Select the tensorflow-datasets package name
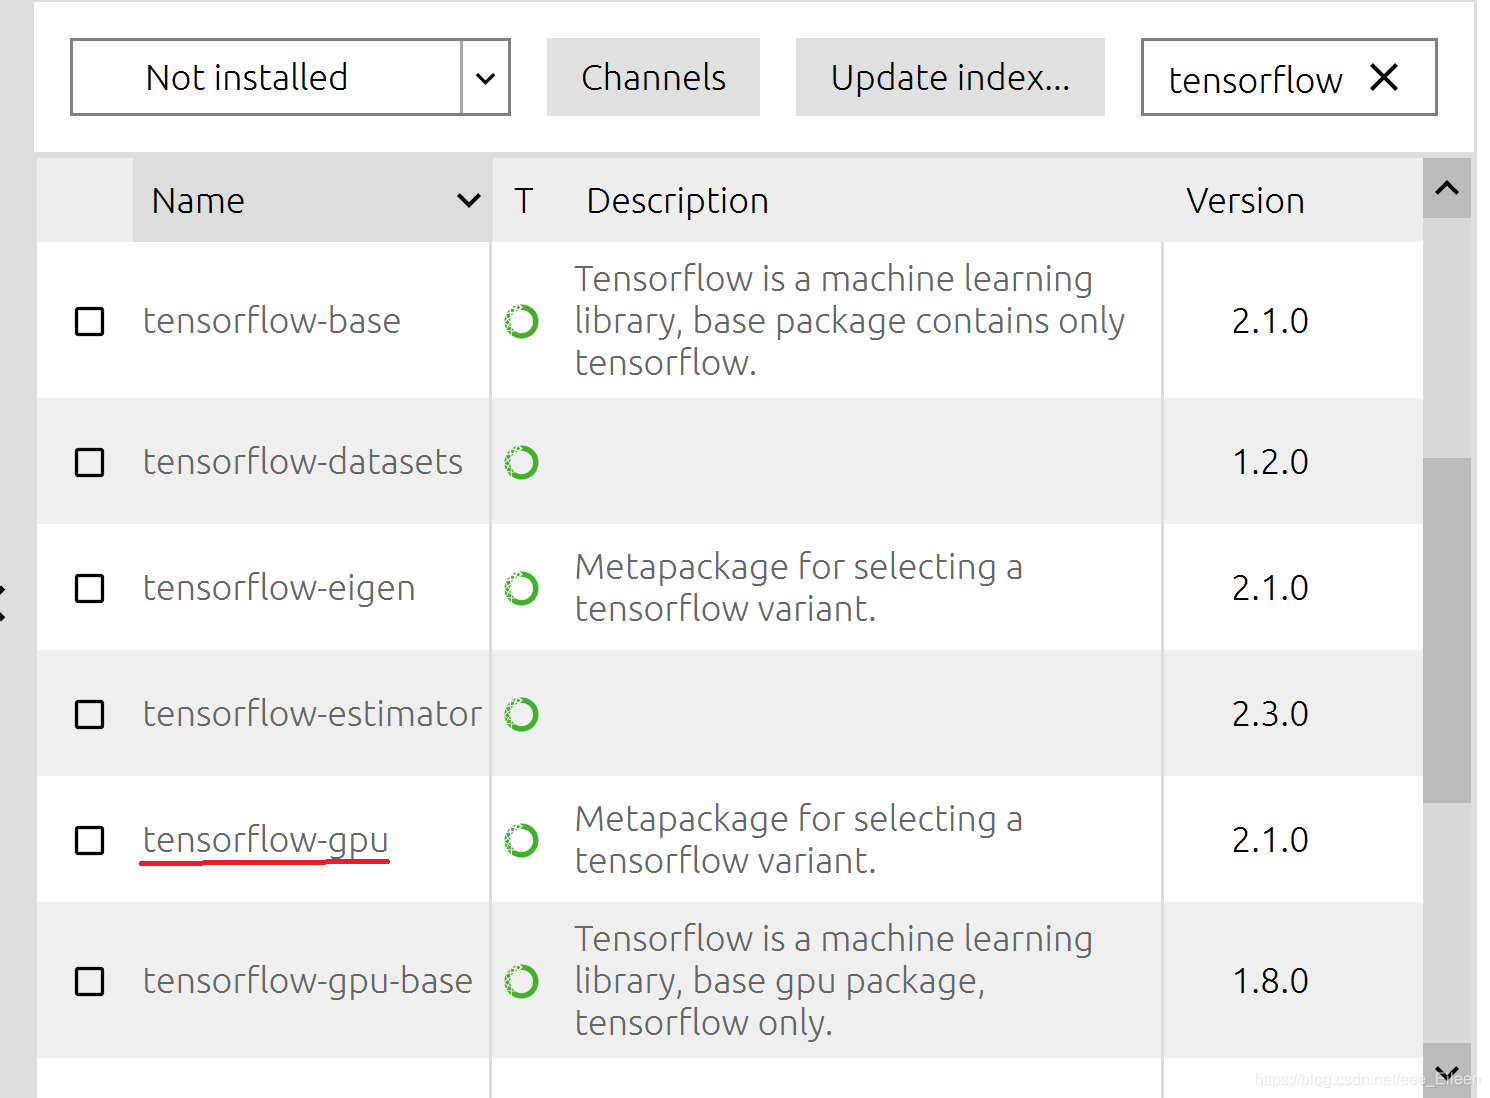The height and width of the screenshot is (1098, 1490). (x=303, y=462)
